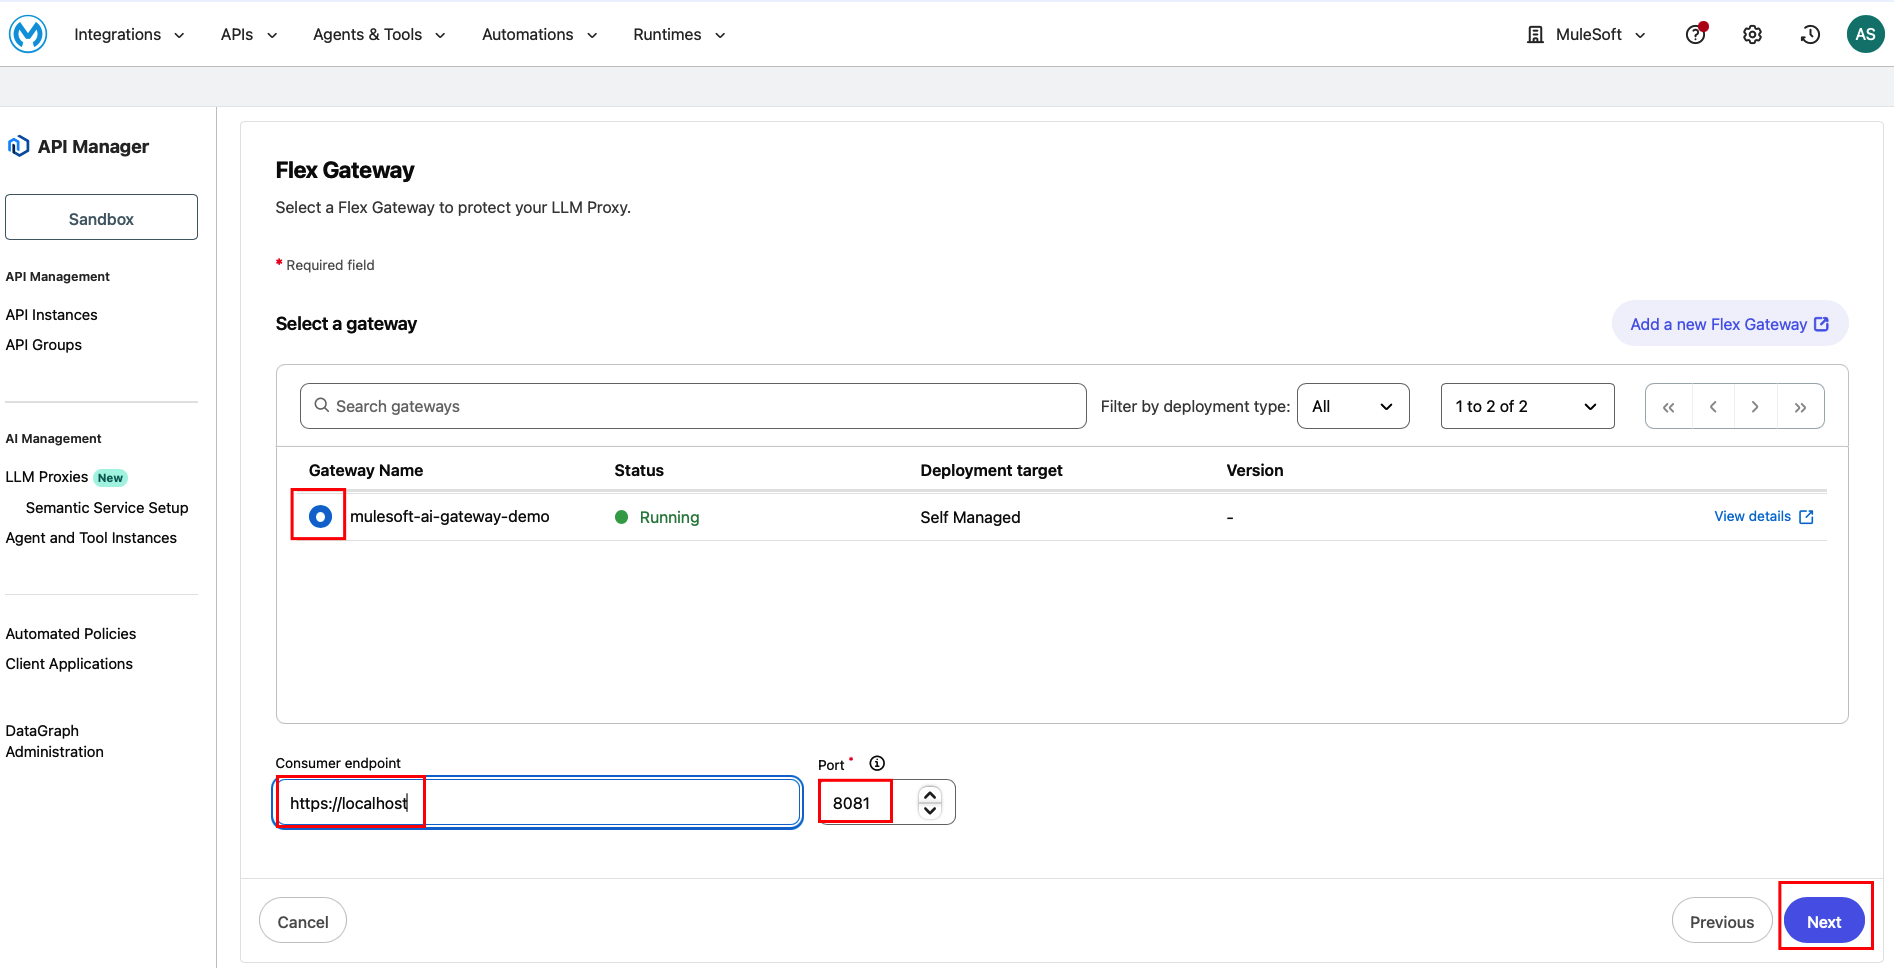Open Add a new Flex Gateway link

1729,324
